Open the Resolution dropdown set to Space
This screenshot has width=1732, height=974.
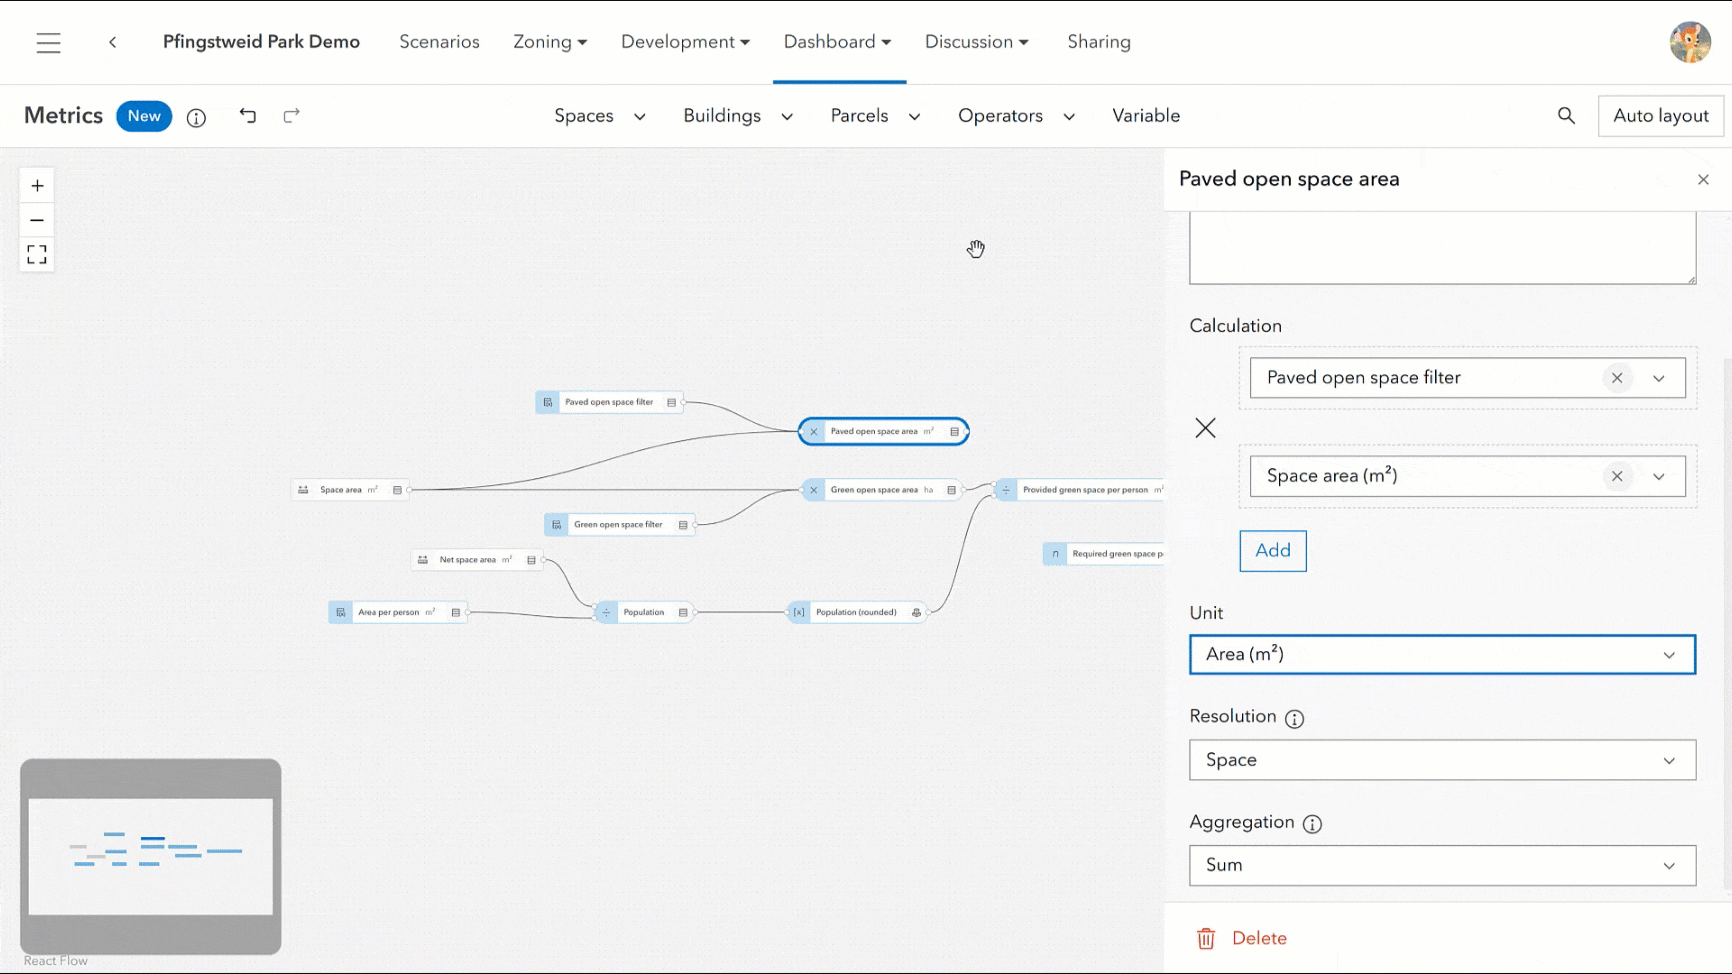1442,760
